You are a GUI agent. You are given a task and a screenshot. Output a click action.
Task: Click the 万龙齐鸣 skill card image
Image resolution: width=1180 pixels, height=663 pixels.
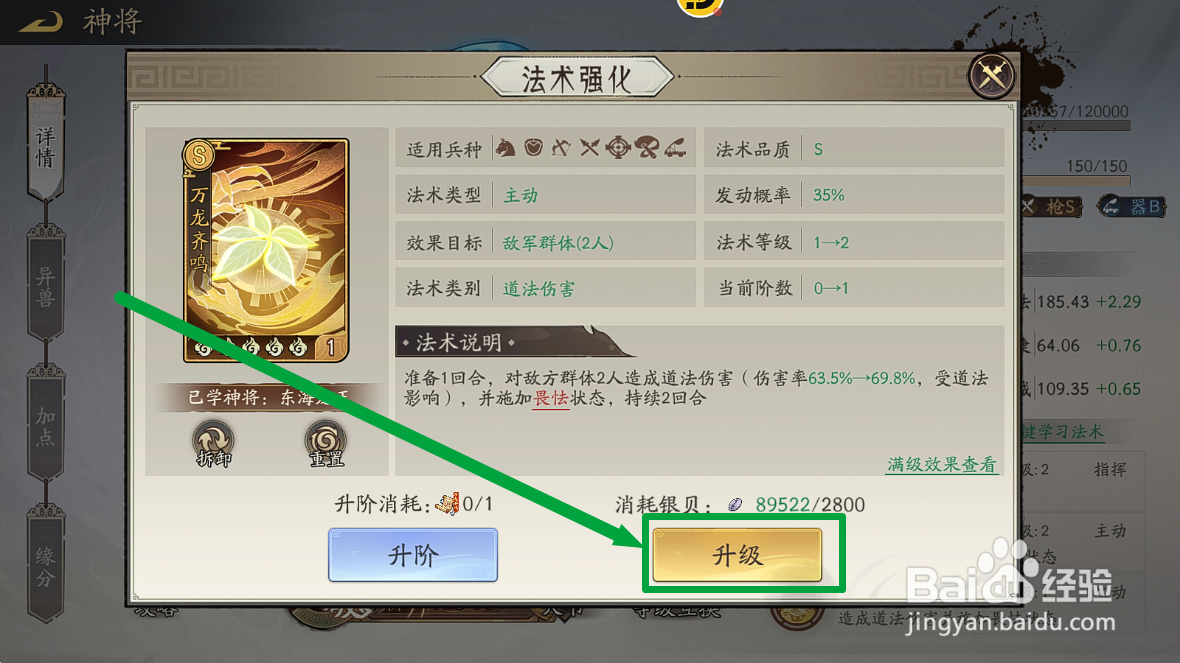click(x=266, y=250)
